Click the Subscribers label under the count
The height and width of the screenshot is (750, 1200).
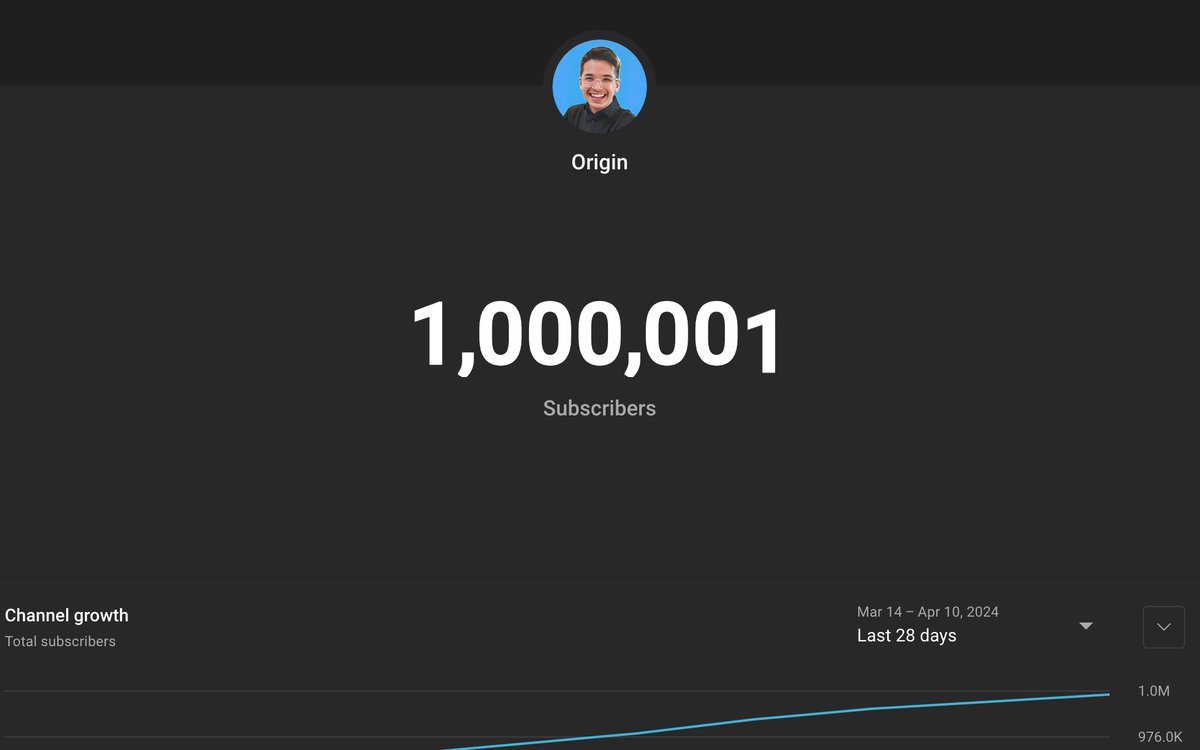600,408
